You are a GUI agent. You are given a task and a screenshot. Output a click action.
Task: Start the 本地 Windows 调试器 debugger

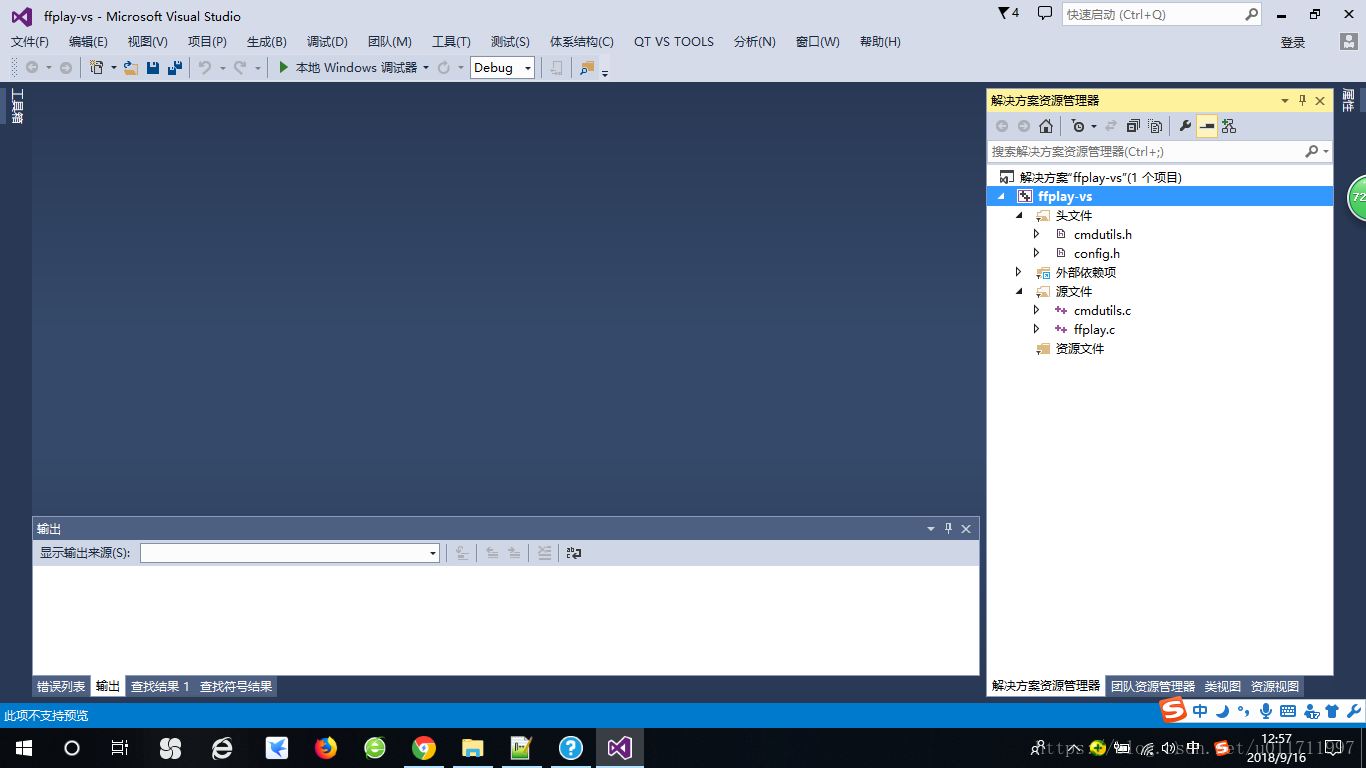[348, 67]
